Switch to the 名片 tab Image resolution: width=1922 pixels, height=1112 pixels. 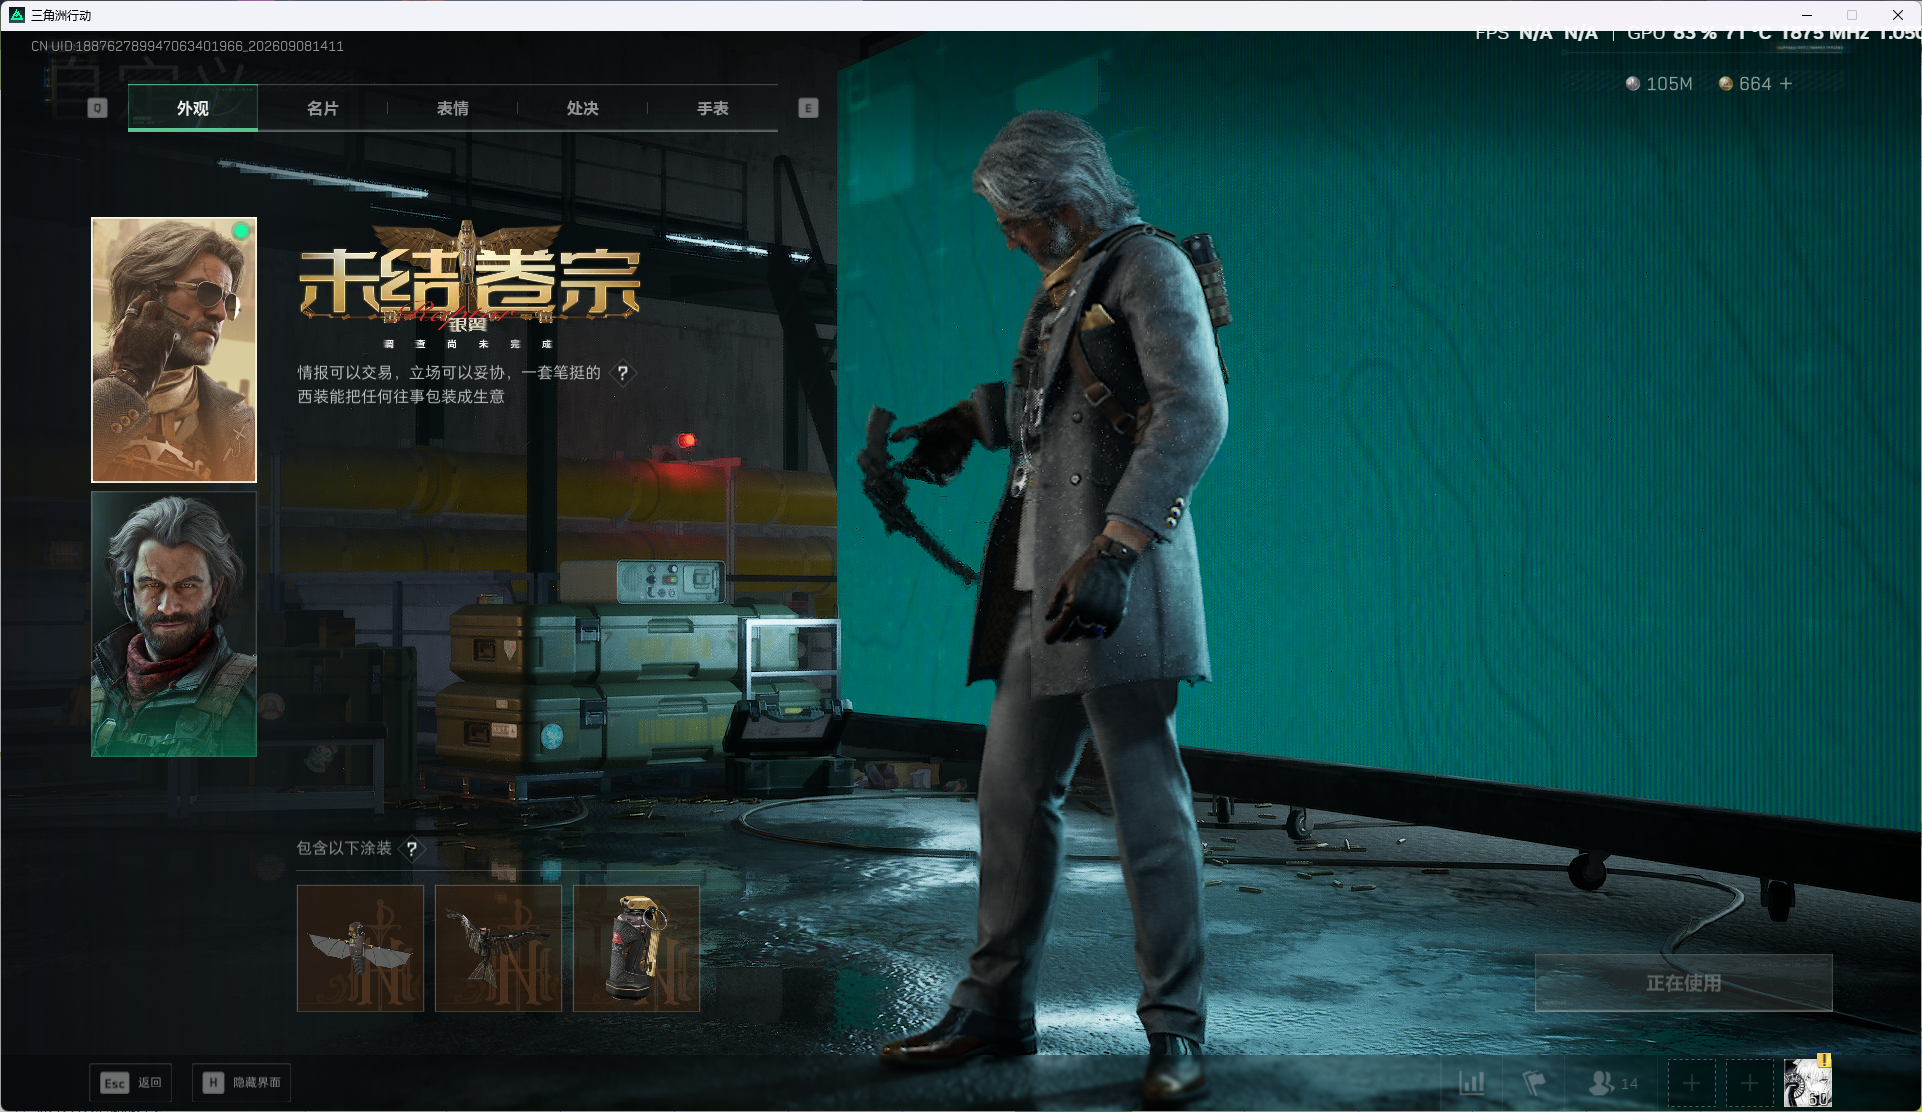[322, 108]
